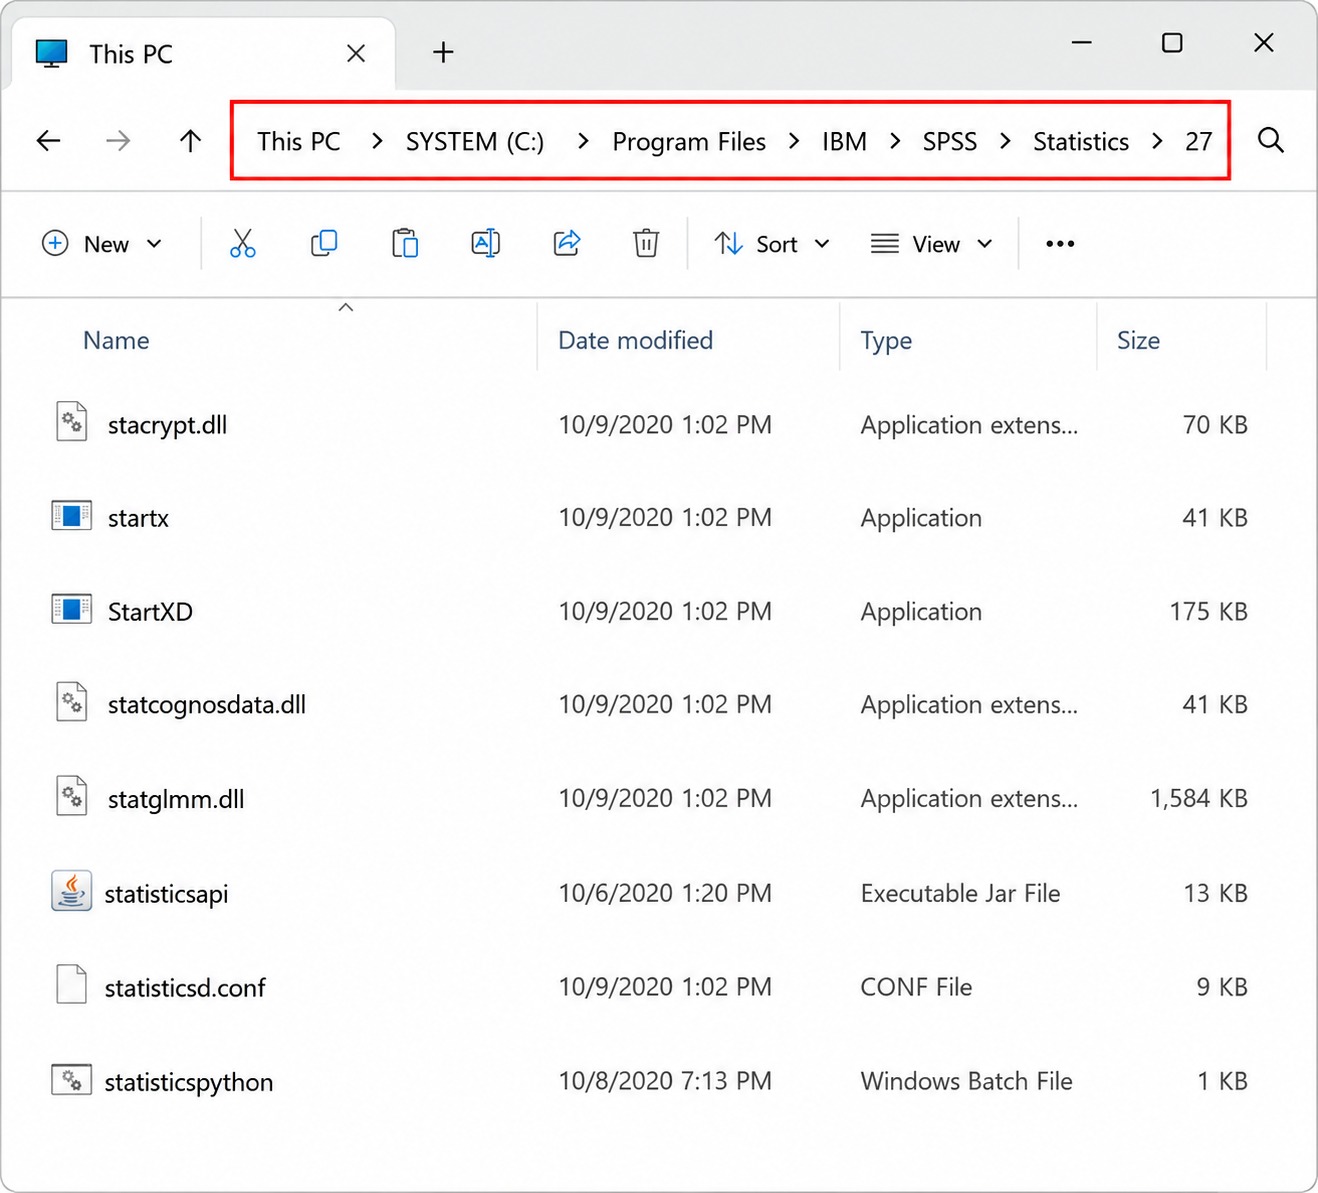
Task: Click the Cut scissors icon
Action: [242, 243]
